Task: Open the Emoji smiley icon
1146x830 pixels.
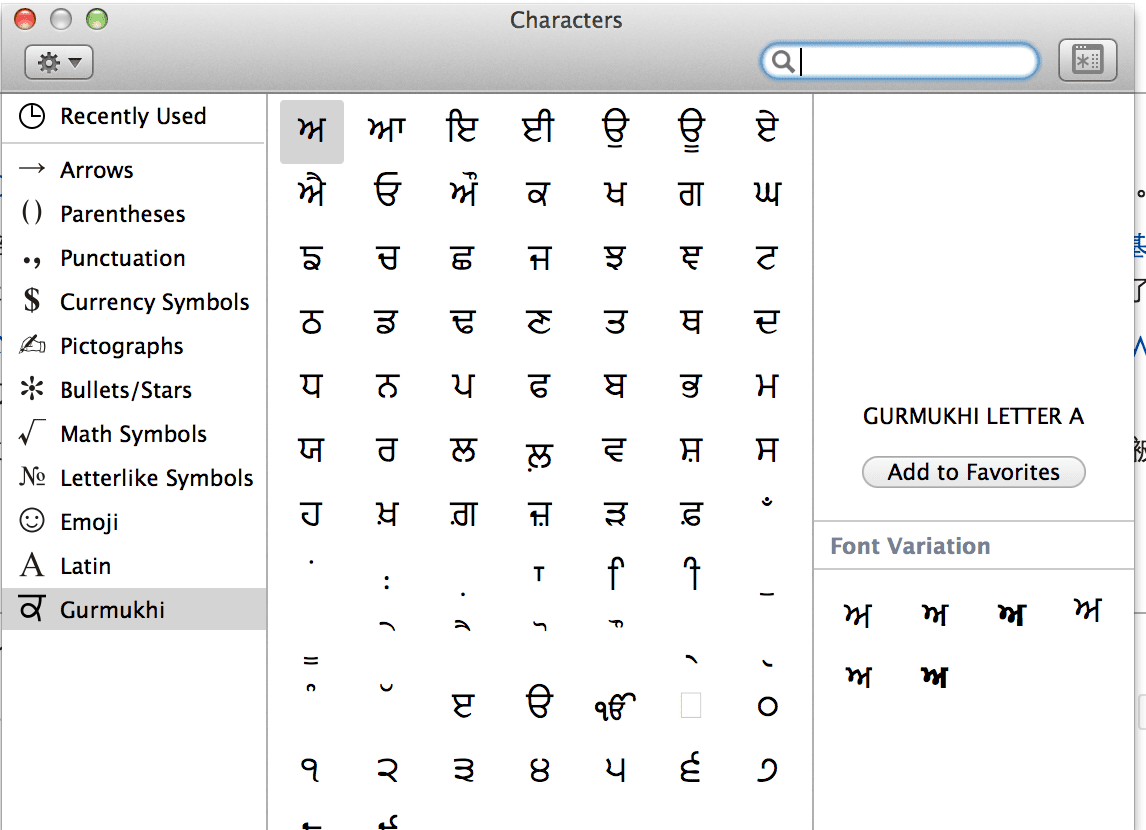Action: 32,522
